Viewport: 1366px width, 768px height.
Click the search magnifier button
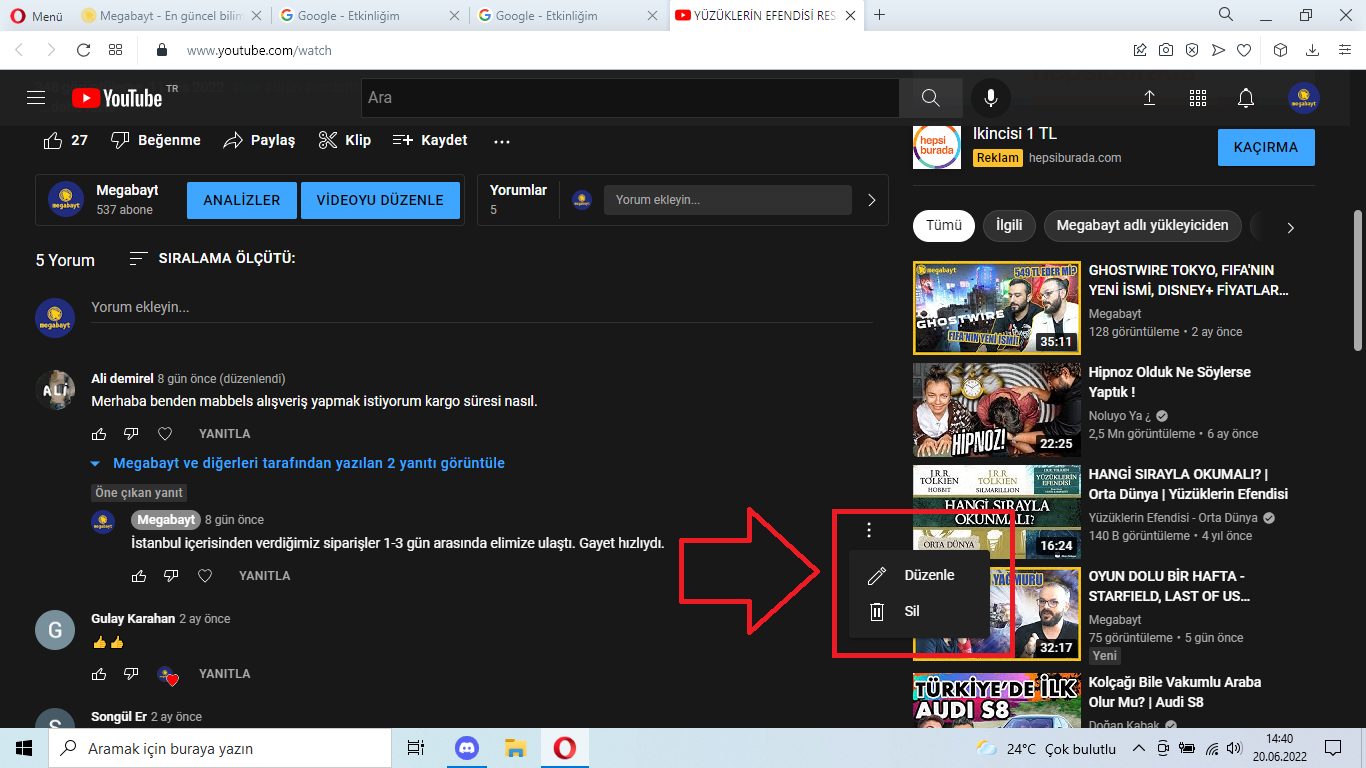click(930, 98)
